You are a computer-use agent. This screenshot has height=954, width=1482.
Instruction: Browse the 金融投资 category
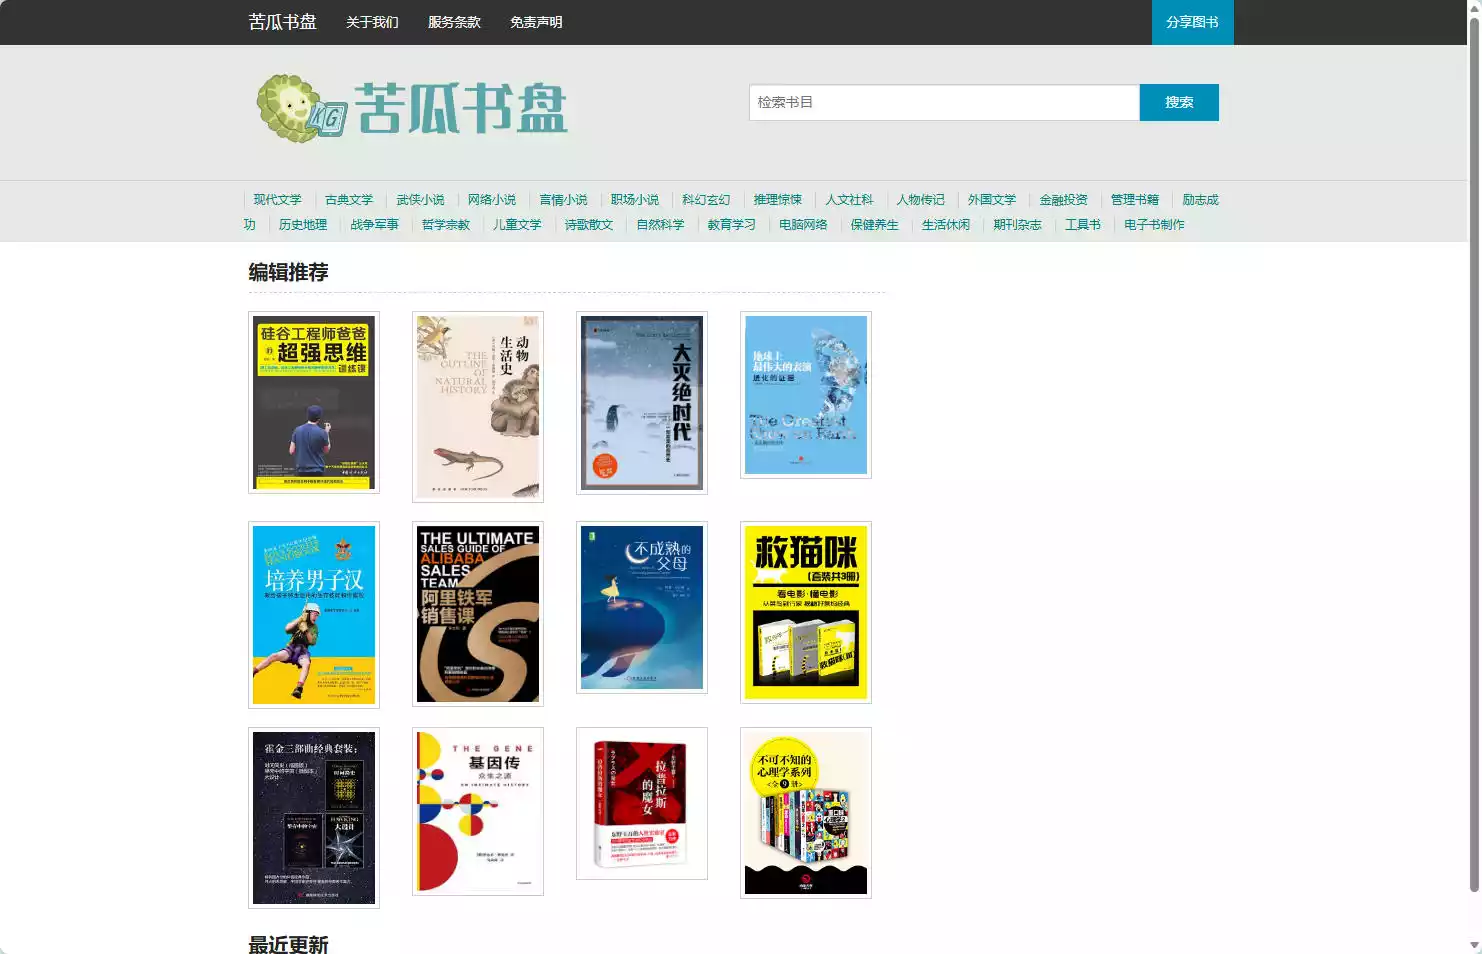click(1064, 200)
